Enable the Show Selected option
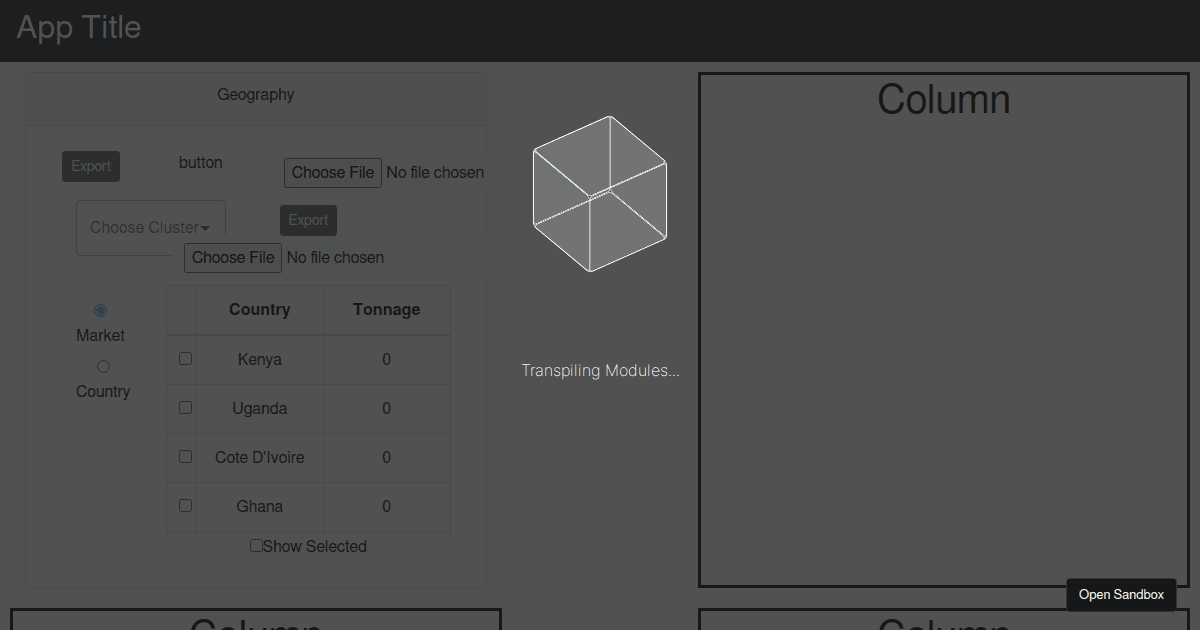Screen dimensions: 1200x630 (256, 545)
